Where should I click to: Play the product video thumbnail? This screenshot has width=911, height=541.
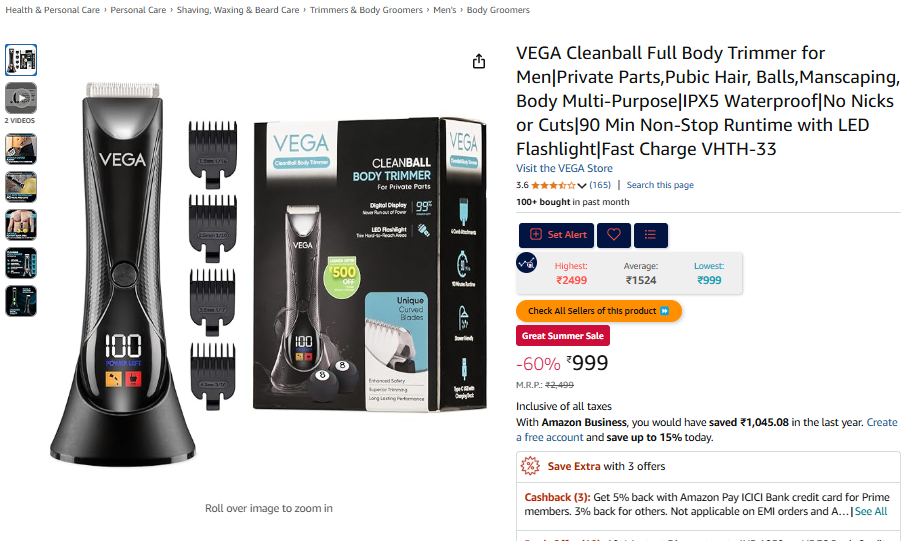click(x=21, y=98)
